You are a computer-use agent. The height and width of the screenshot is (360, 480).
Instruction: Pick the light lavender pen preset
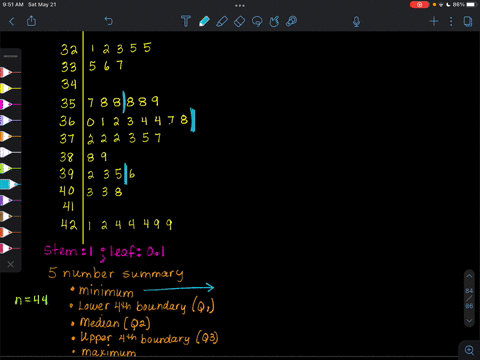[x=10, y=120]
